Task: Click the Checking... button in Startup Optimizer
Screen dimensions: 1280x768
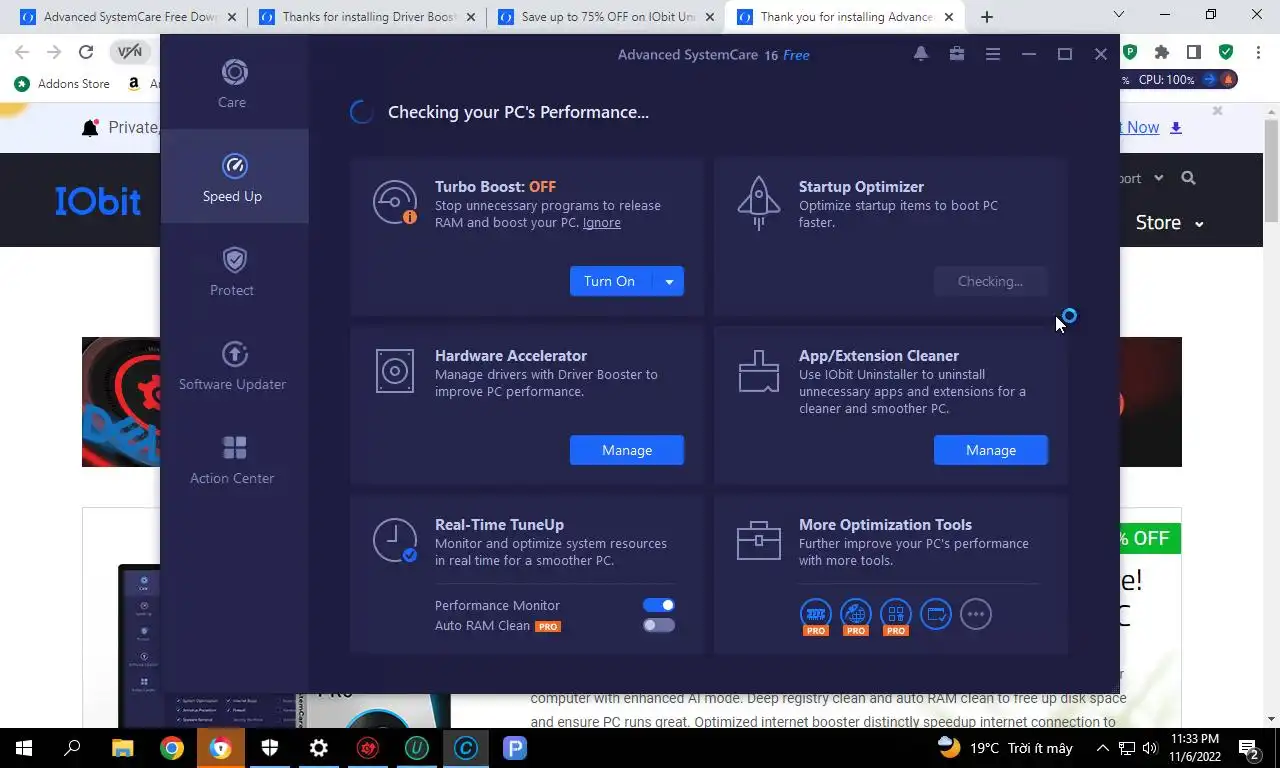Action: (x=991, y=281)
